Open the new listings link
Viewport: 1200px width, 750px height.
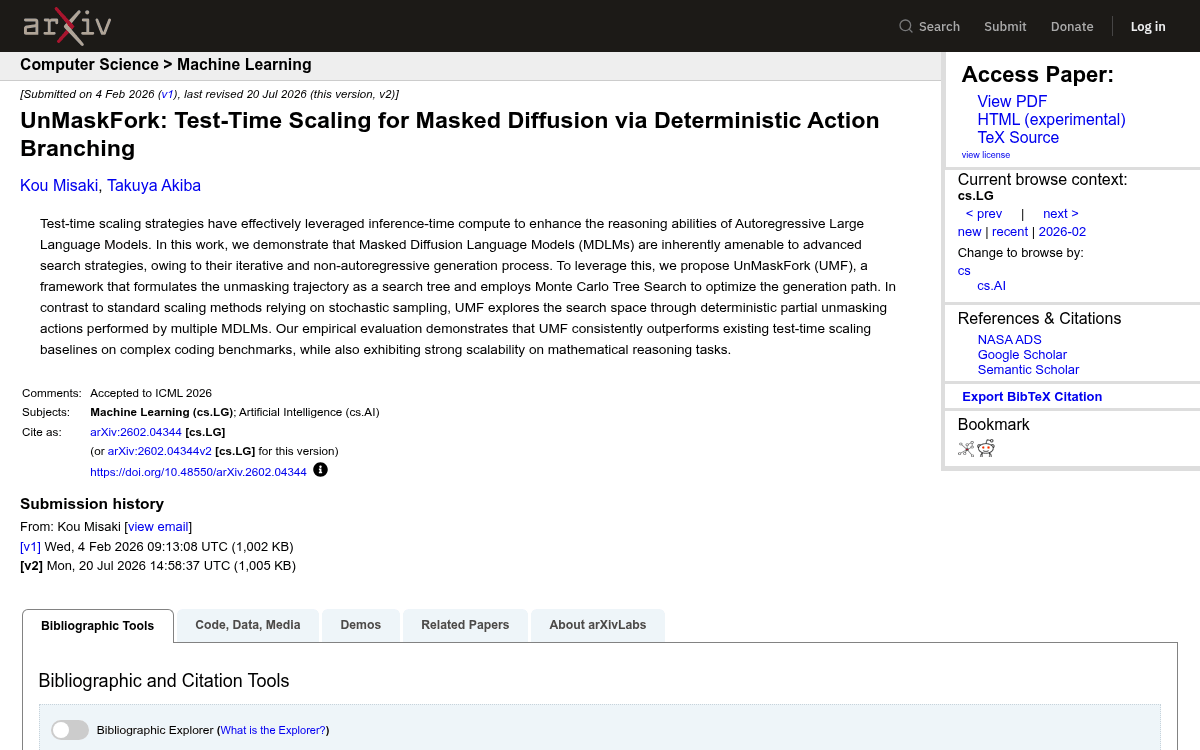(x=970, y=232)
